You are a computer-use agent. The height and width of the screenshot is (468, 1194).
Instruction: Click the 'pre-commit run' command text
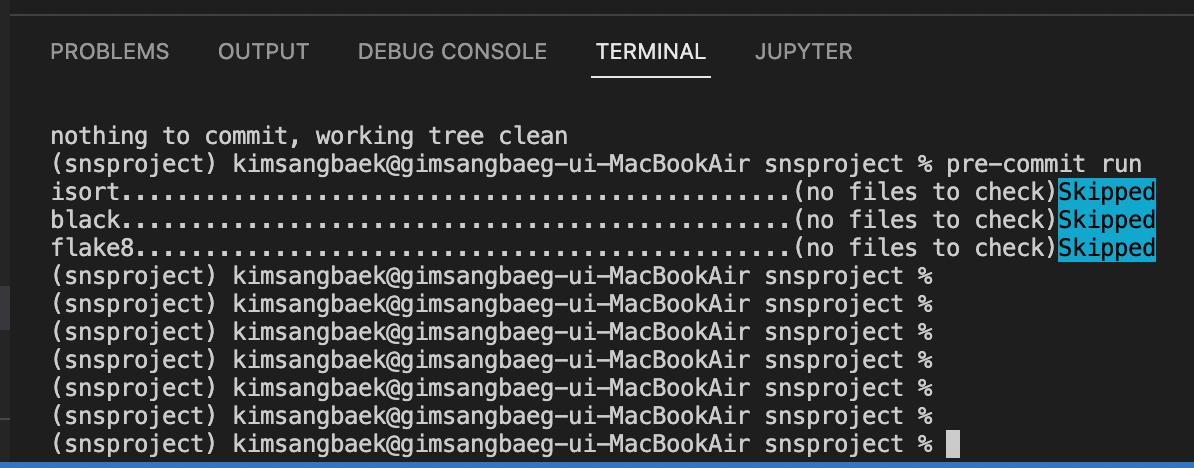tap(1044, 164)
